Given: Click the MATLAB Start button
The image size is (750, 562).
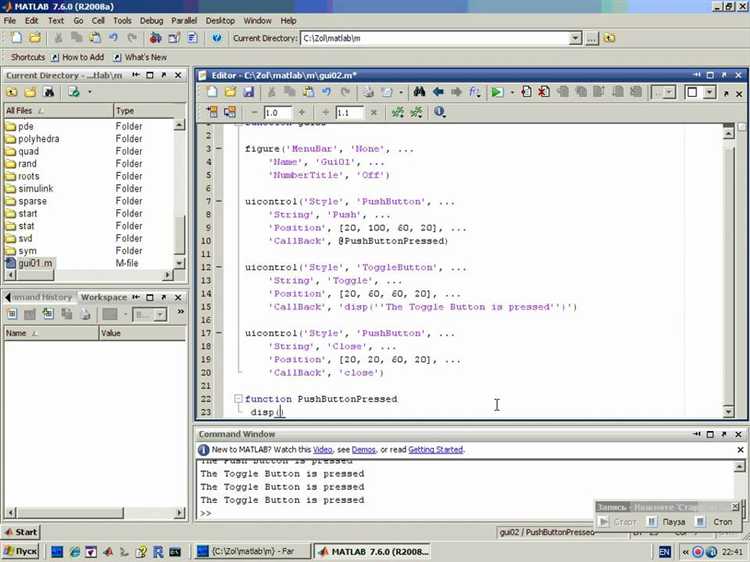Looking at the screenshot, I should pos(21,532).
